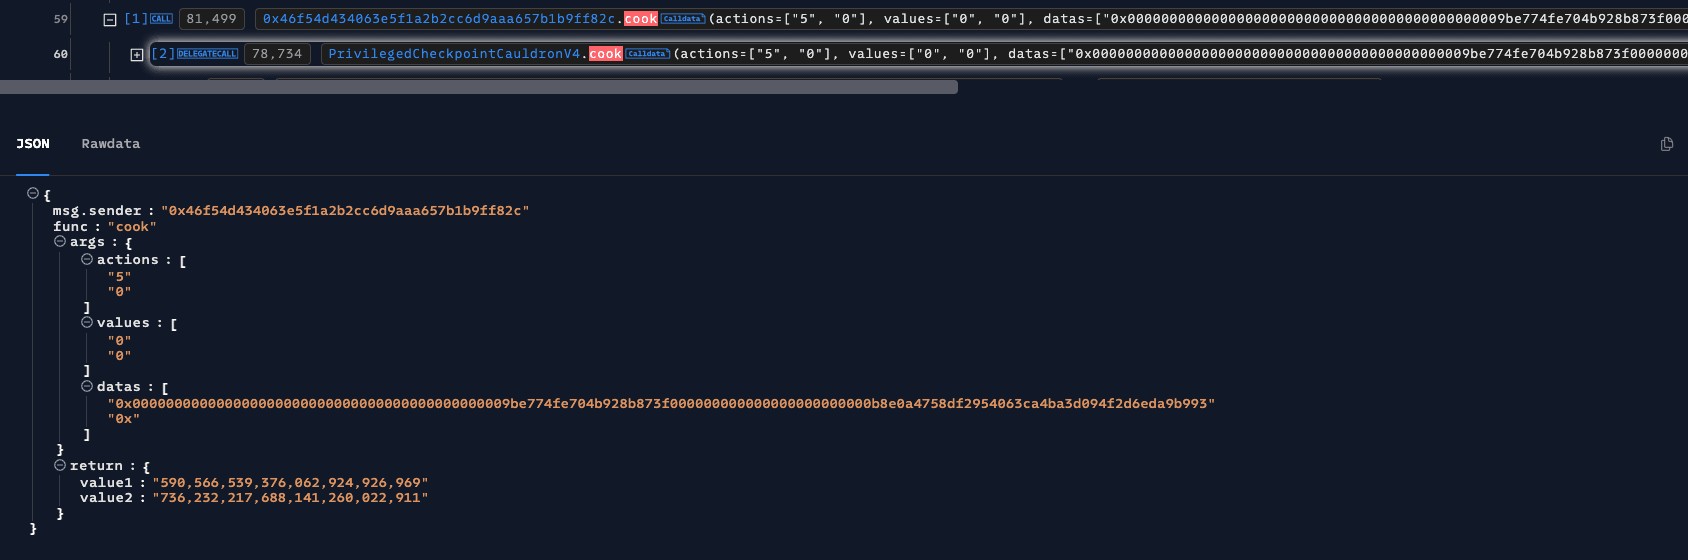Screen dimensions: 1688x560
Task: Collapse the datas array
Action: (x=87, y=386)
